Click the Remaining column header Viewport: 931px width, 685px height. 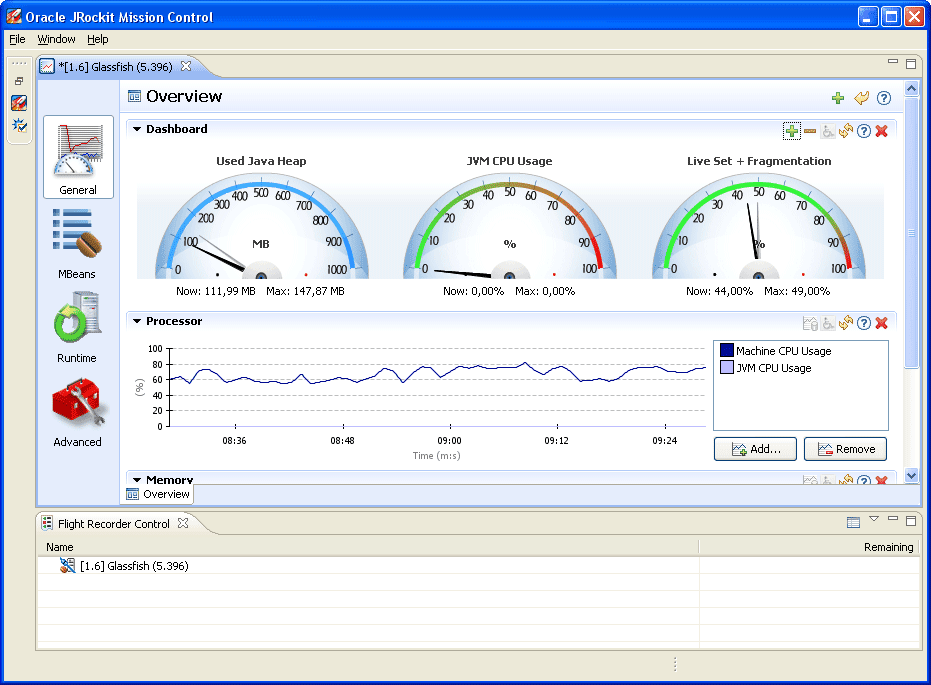click(x=810, y=547)
